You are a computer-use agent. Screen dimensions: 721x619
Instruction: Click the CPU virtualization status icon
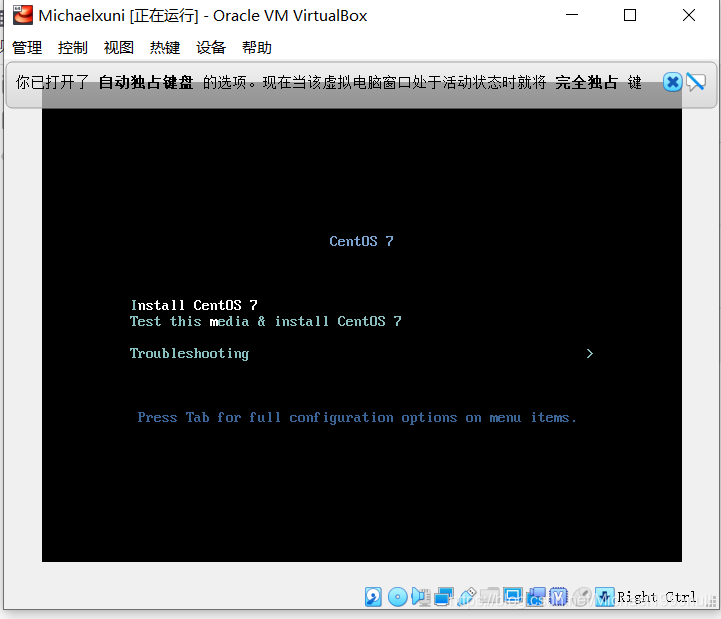click(558, 597)
